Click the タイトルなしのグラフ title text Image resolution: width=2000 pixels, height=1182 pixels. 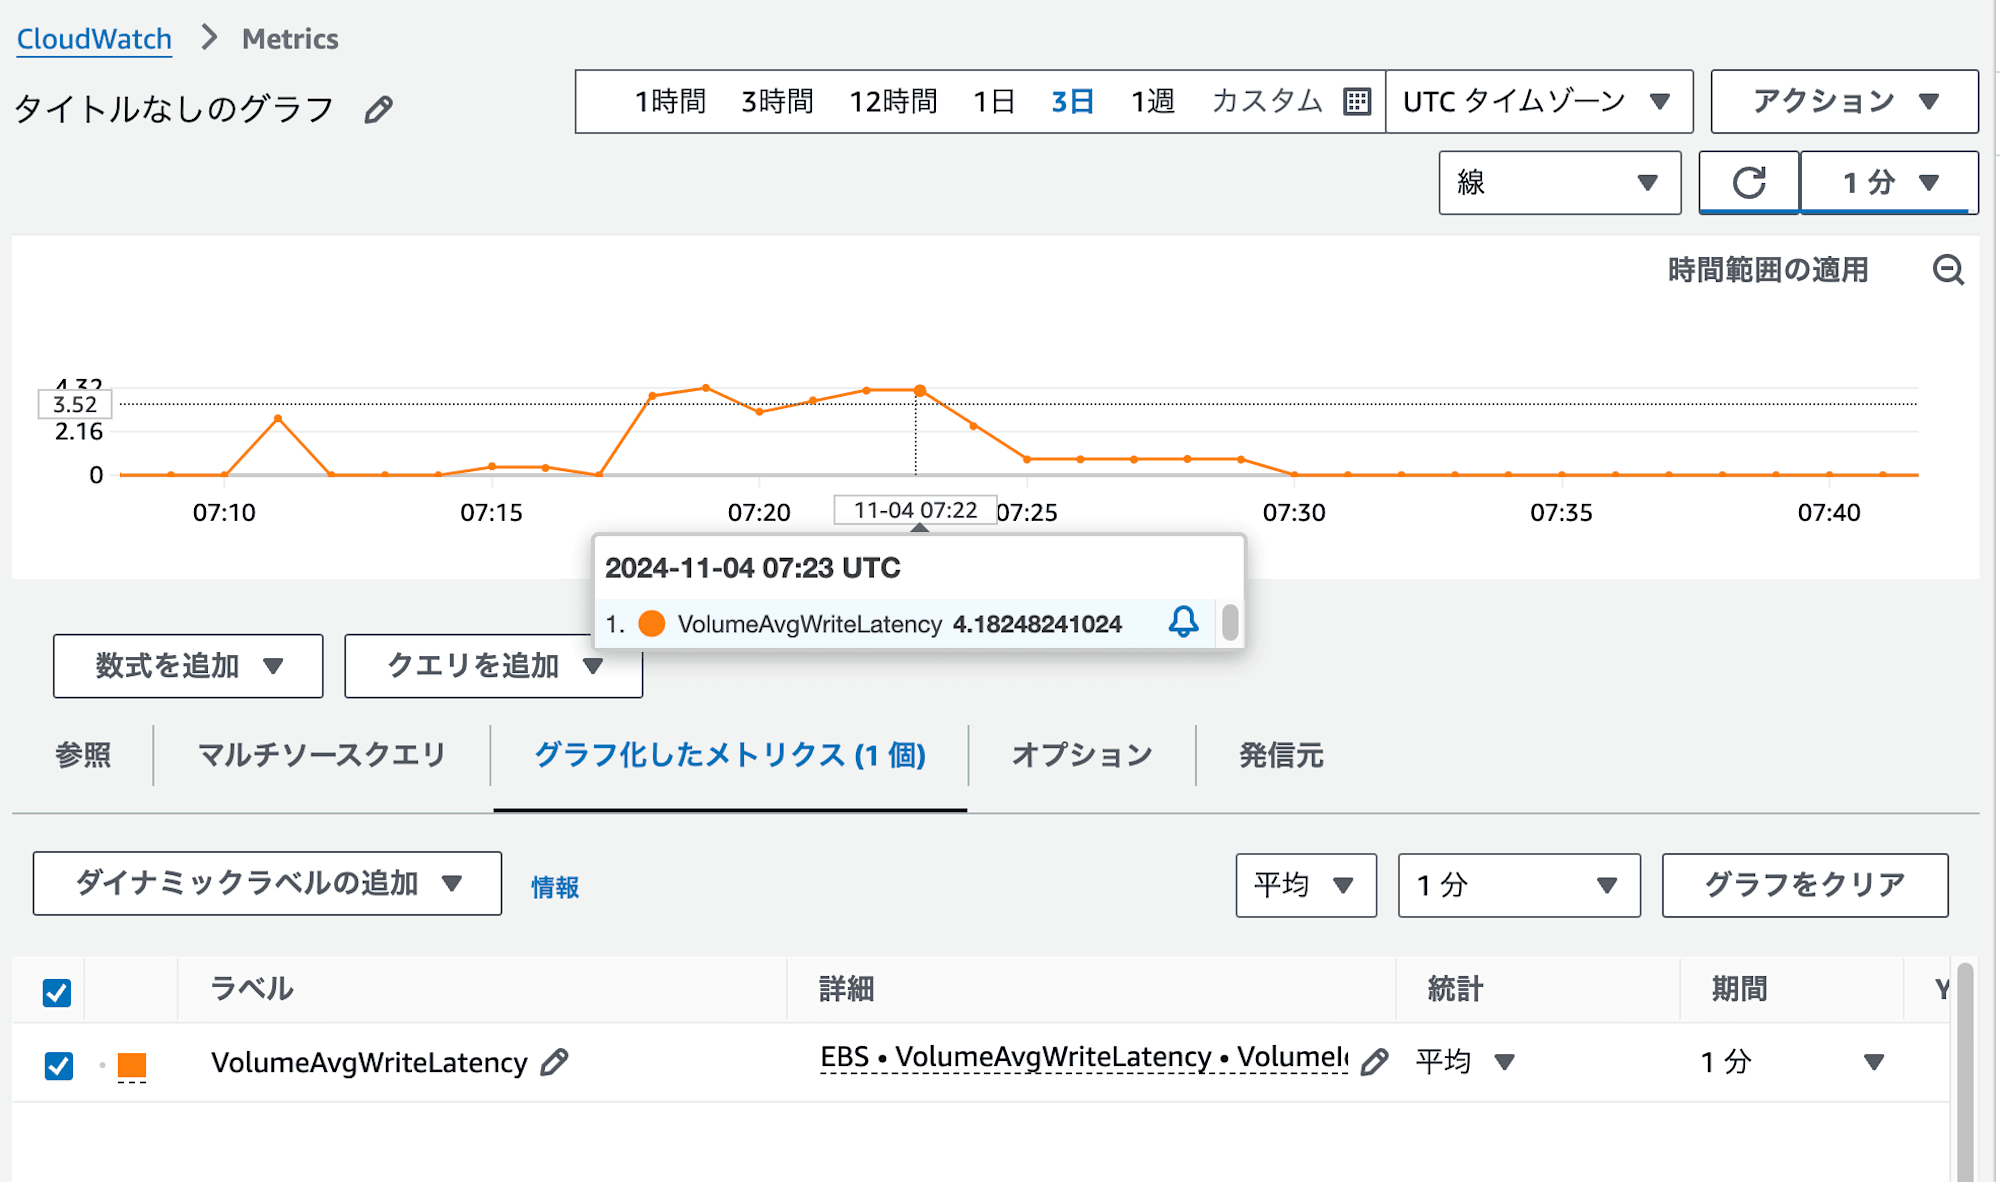pos(173,109)
